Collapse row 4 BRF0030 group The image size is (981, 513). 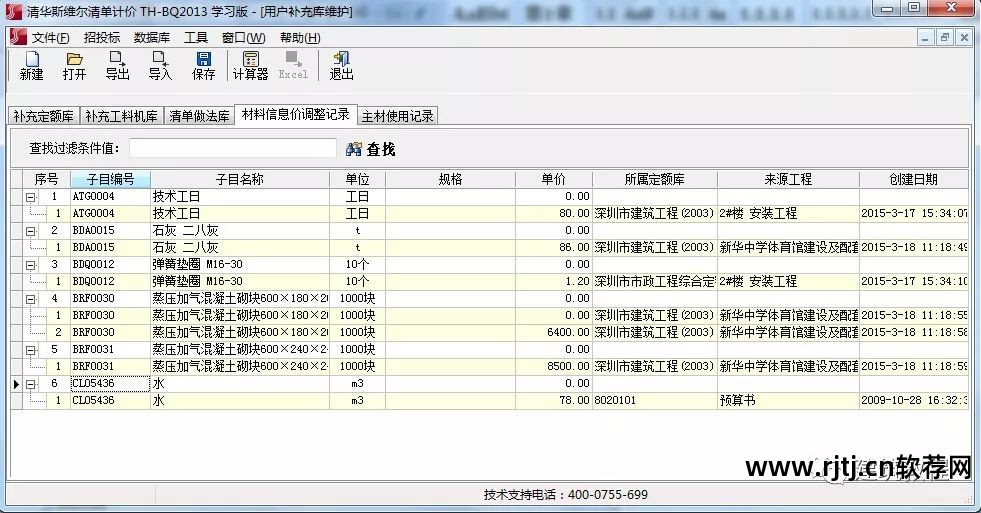click(30, 299)
